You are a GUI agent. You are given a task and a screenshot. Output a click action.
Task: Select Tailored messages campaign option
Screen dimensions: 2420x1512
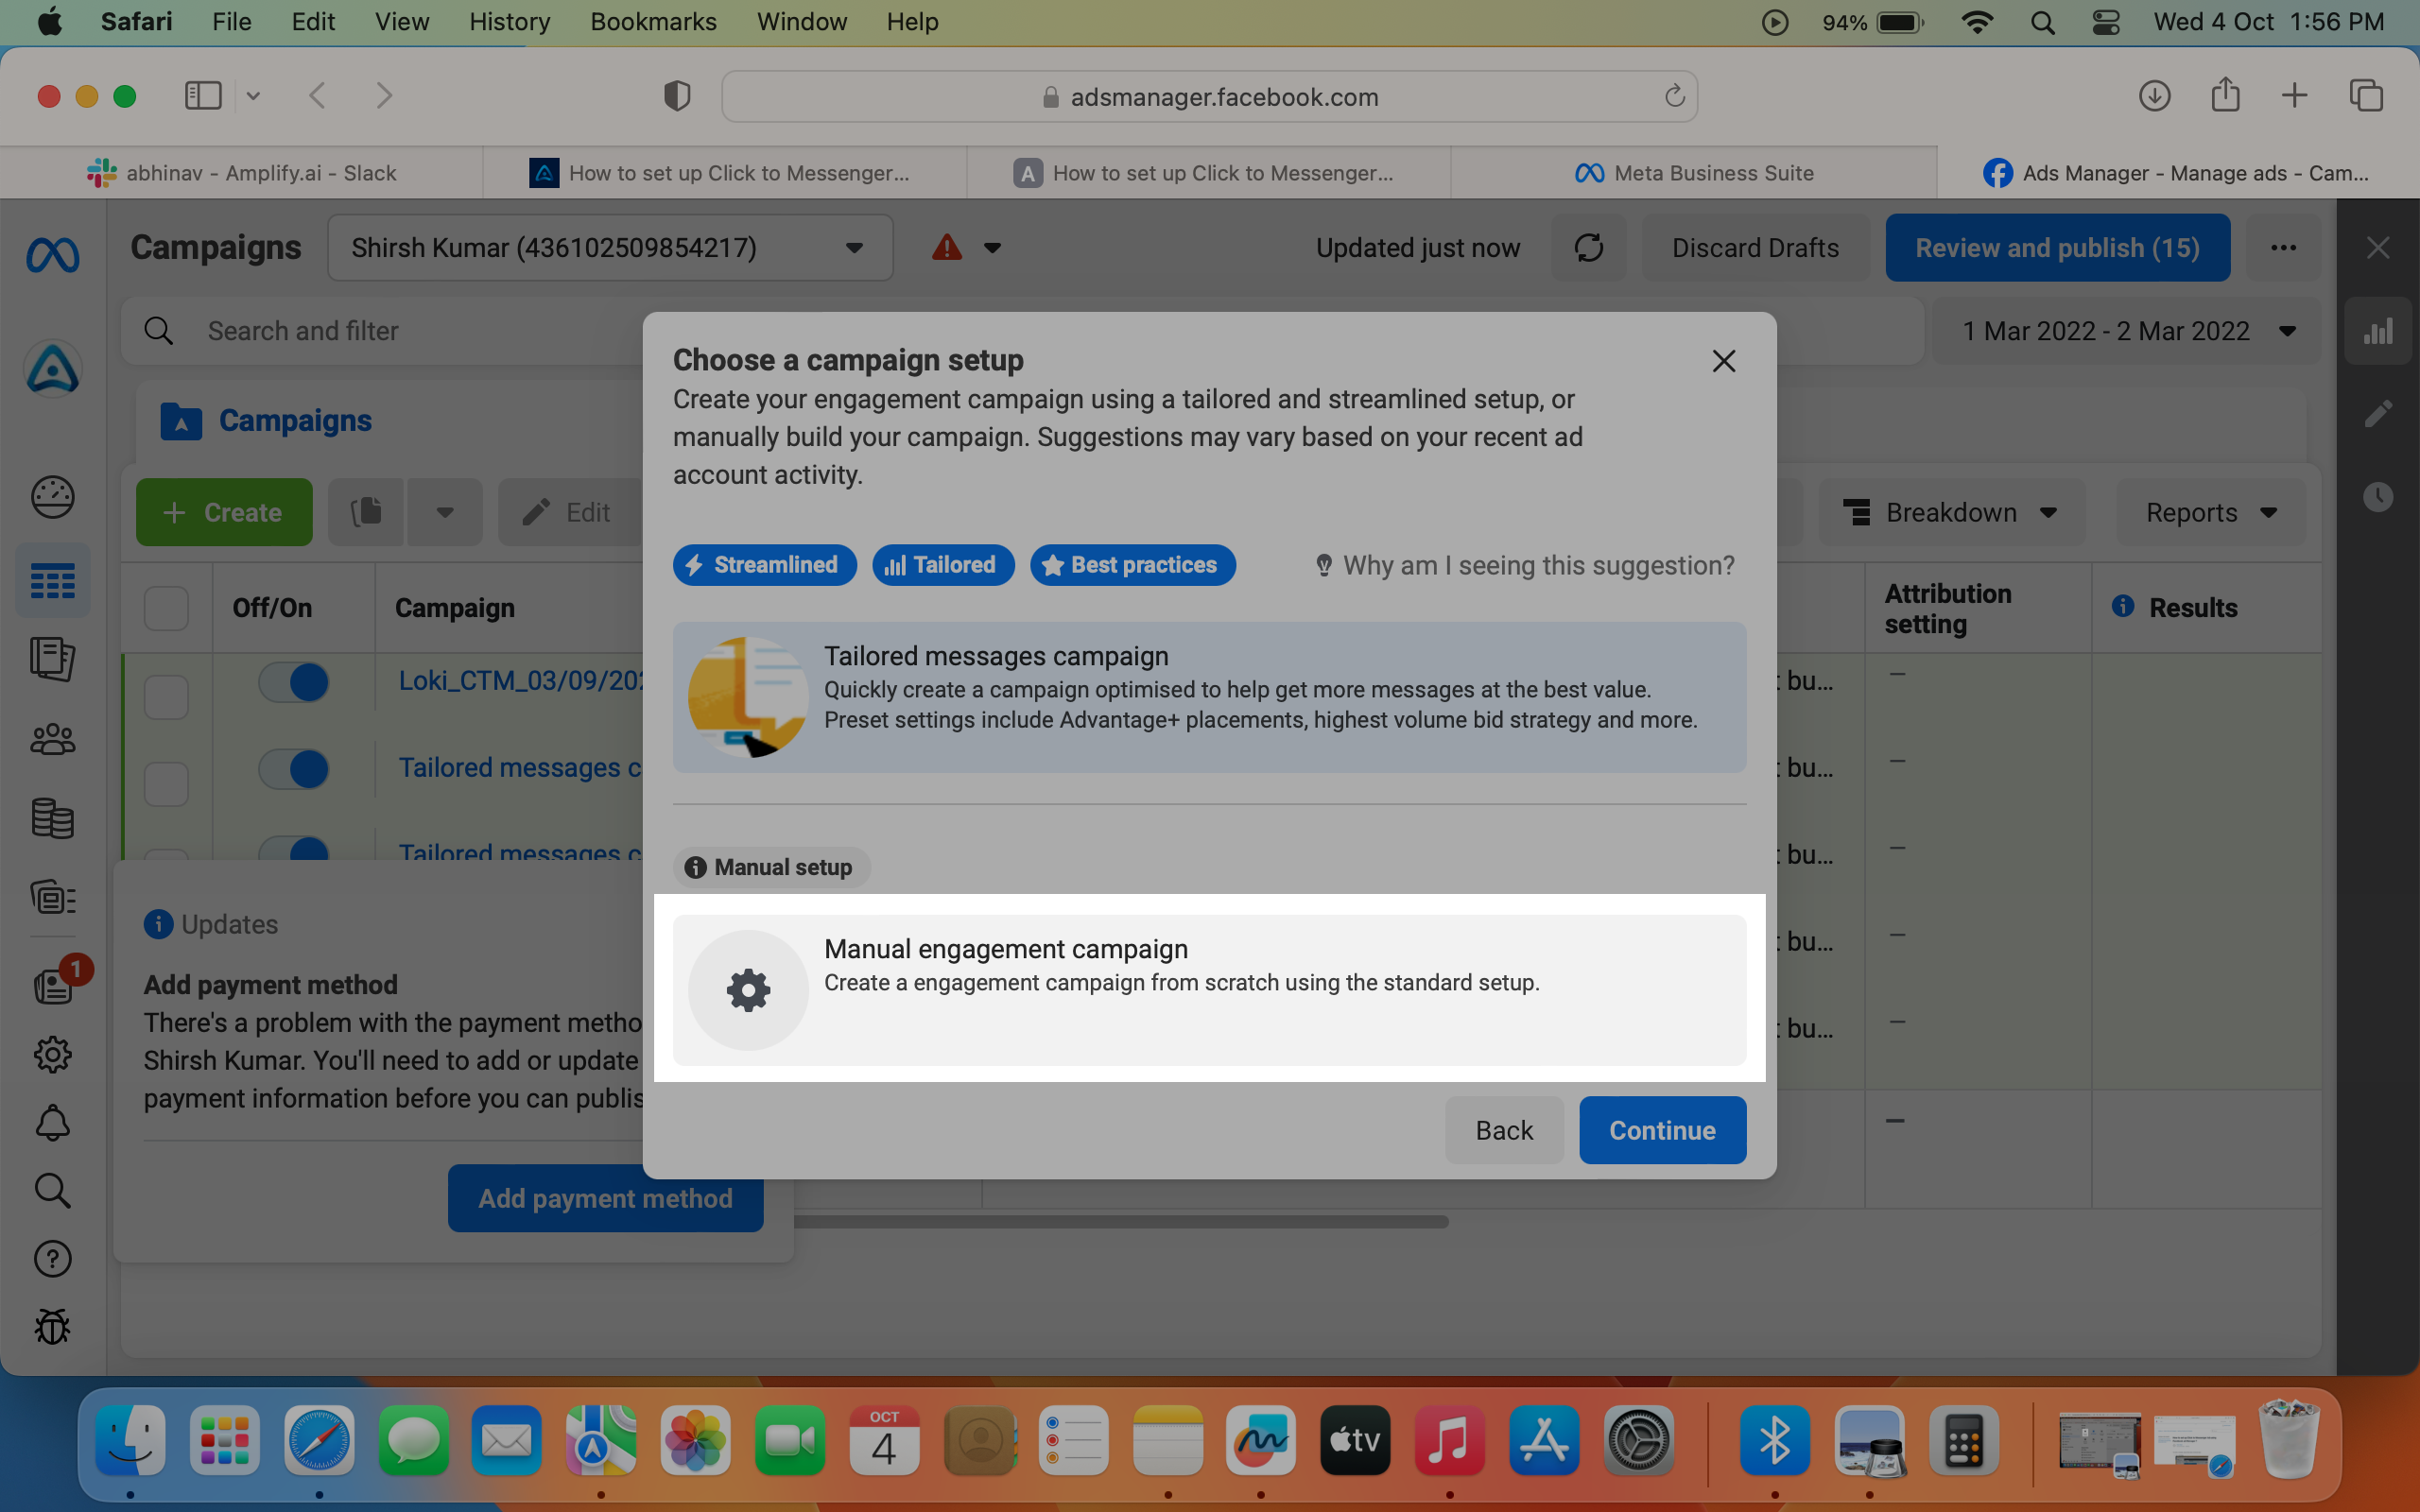pyautogui.click(x=1209, y=697)
